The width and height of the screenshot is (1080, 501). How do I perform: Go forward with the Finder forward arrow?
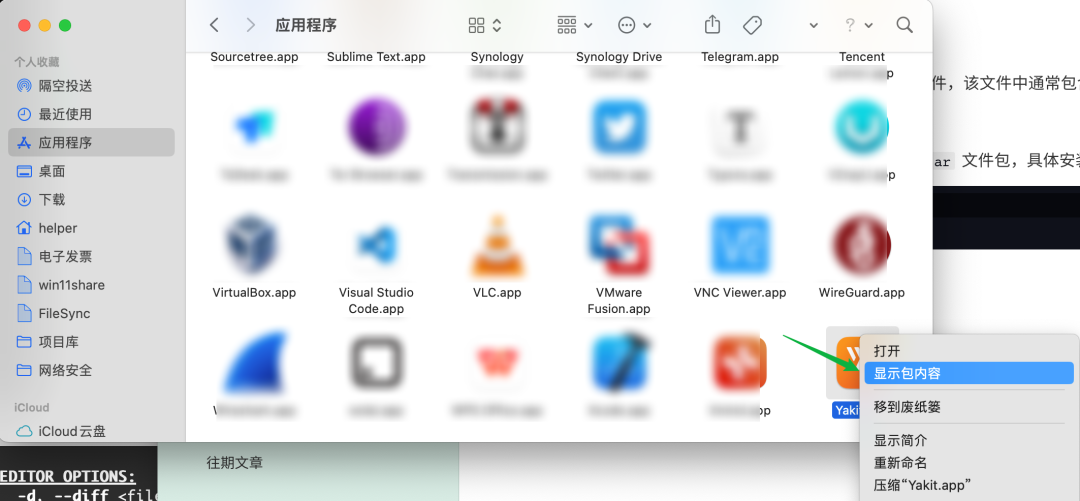tap(251, 25)
